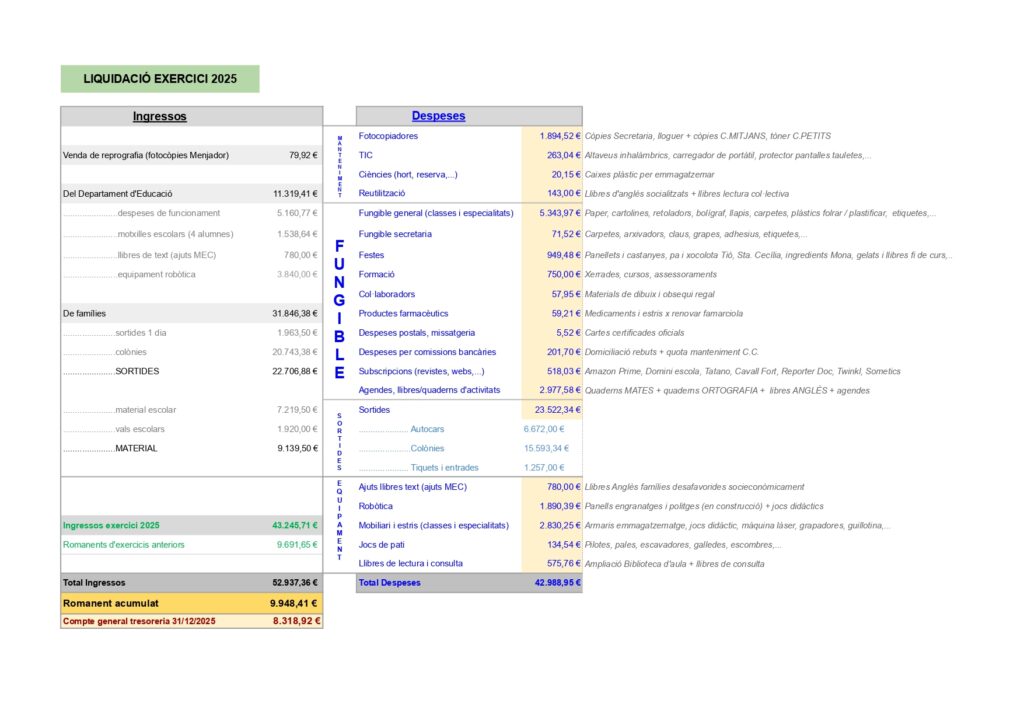The image size is (1024, 724).
Task: Click the underlined Ingressos header
Action: coord(160,116)
